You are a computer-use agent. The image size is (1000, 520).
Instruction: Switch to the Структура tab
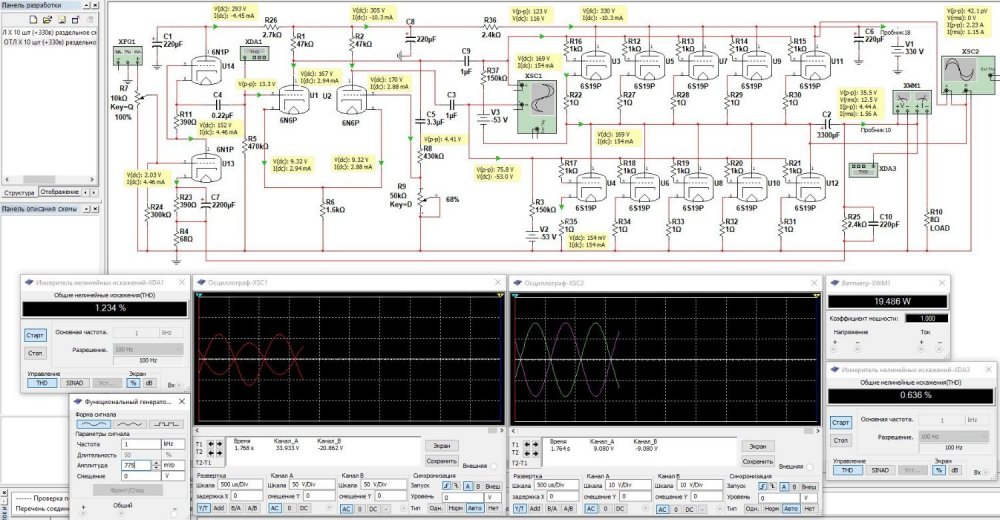point(19,191)
